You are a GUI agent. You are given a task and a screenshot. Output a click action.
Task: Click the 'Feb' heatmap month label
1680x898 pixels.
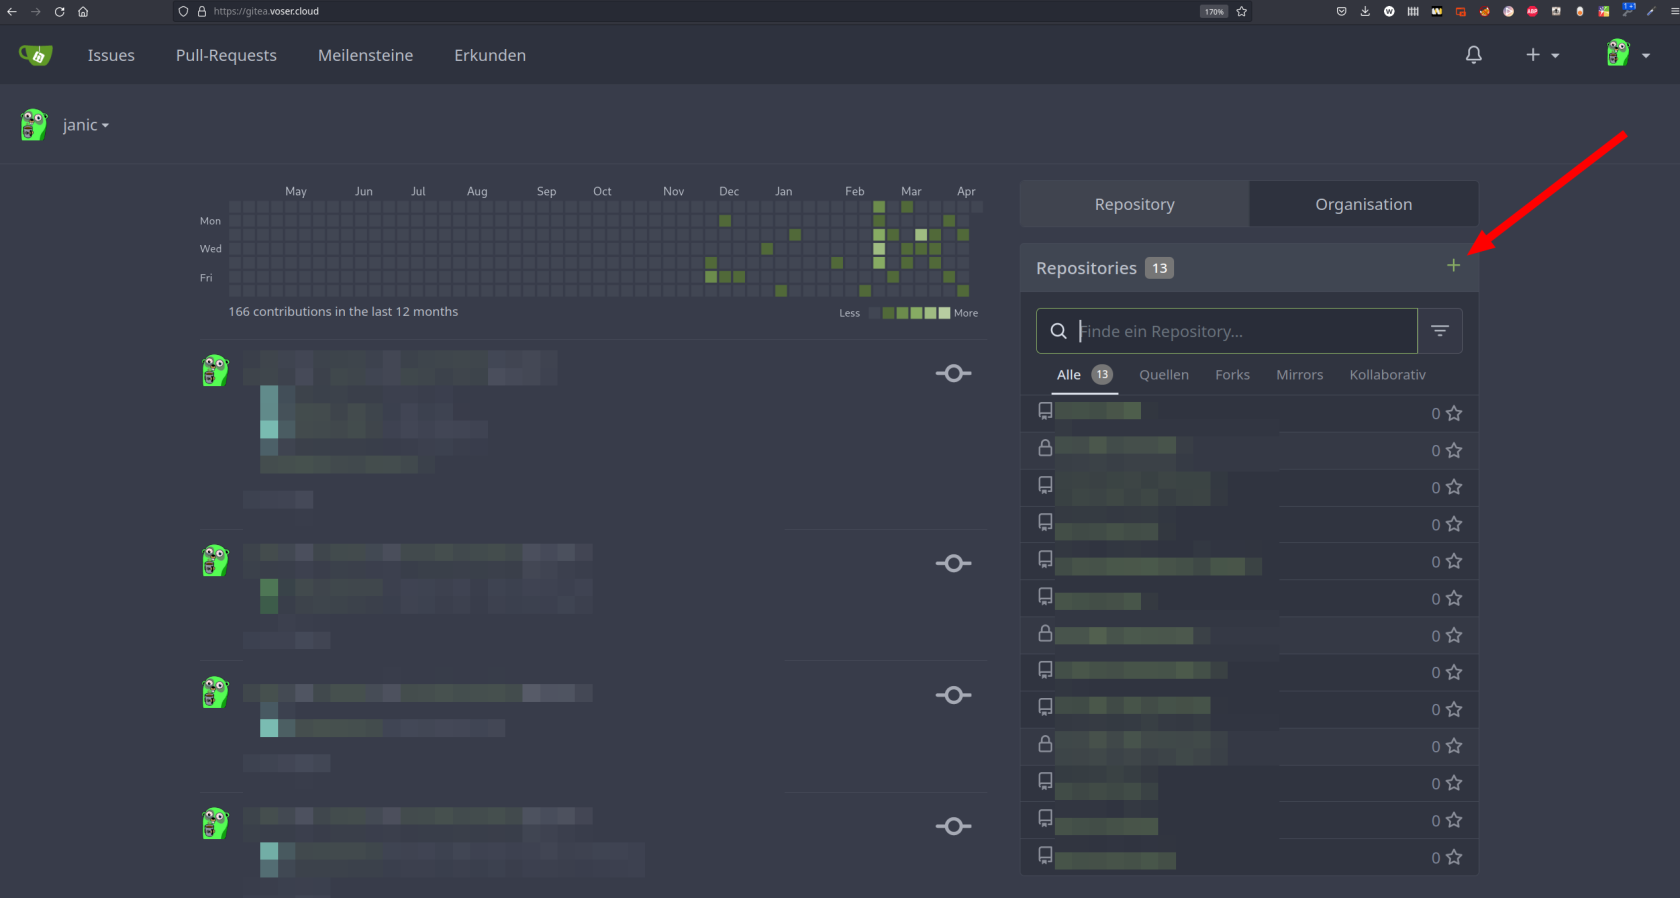click(854, 191)
